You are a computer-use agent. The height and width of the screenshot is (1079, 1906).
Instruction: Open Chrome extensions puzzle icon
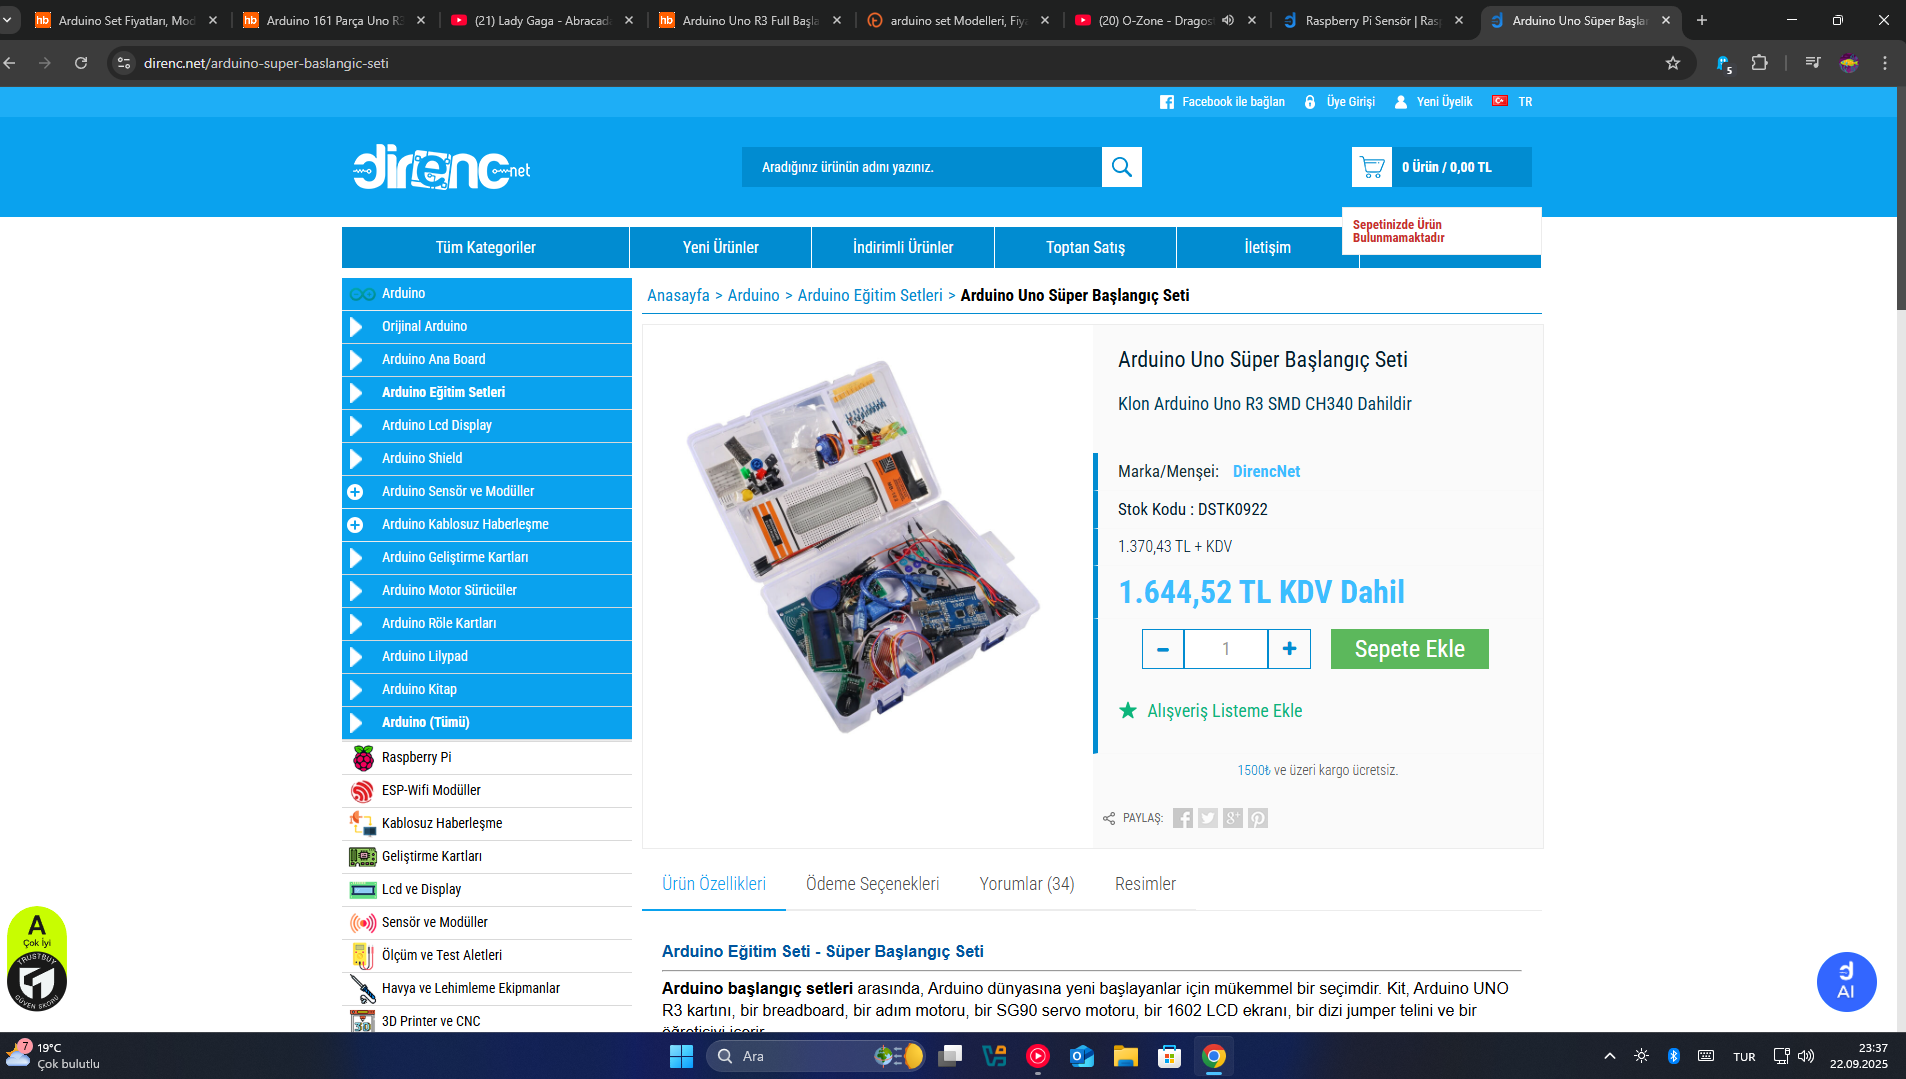pyautogui.click(x=1759, y=63)
